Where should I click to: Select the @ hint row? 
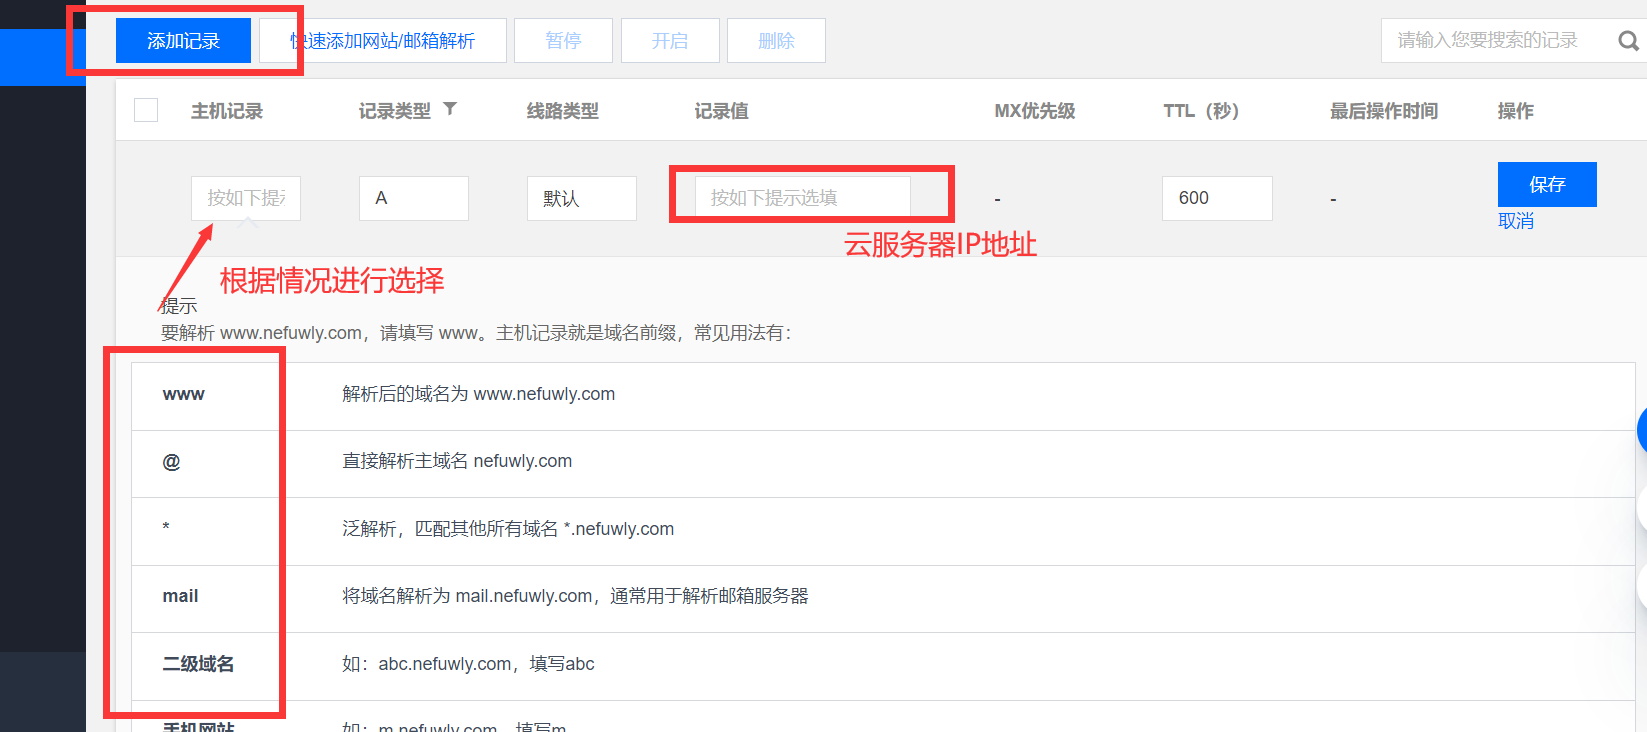pyautogui.click(x=883, y=464)
